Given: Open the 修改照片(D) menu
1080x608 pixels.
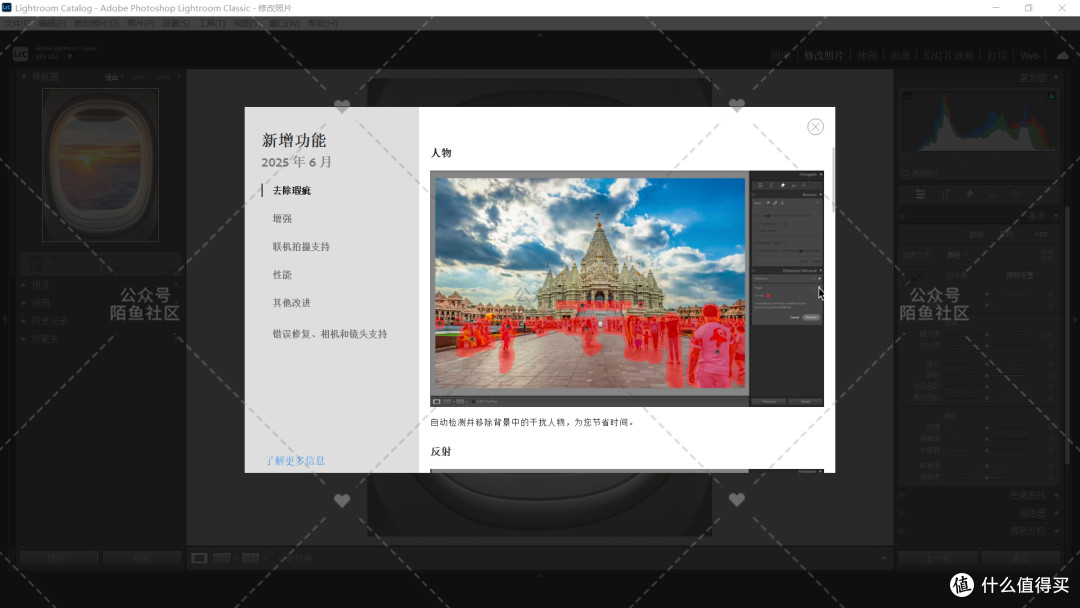Looking at the screenshot, I should pos(96,23).
